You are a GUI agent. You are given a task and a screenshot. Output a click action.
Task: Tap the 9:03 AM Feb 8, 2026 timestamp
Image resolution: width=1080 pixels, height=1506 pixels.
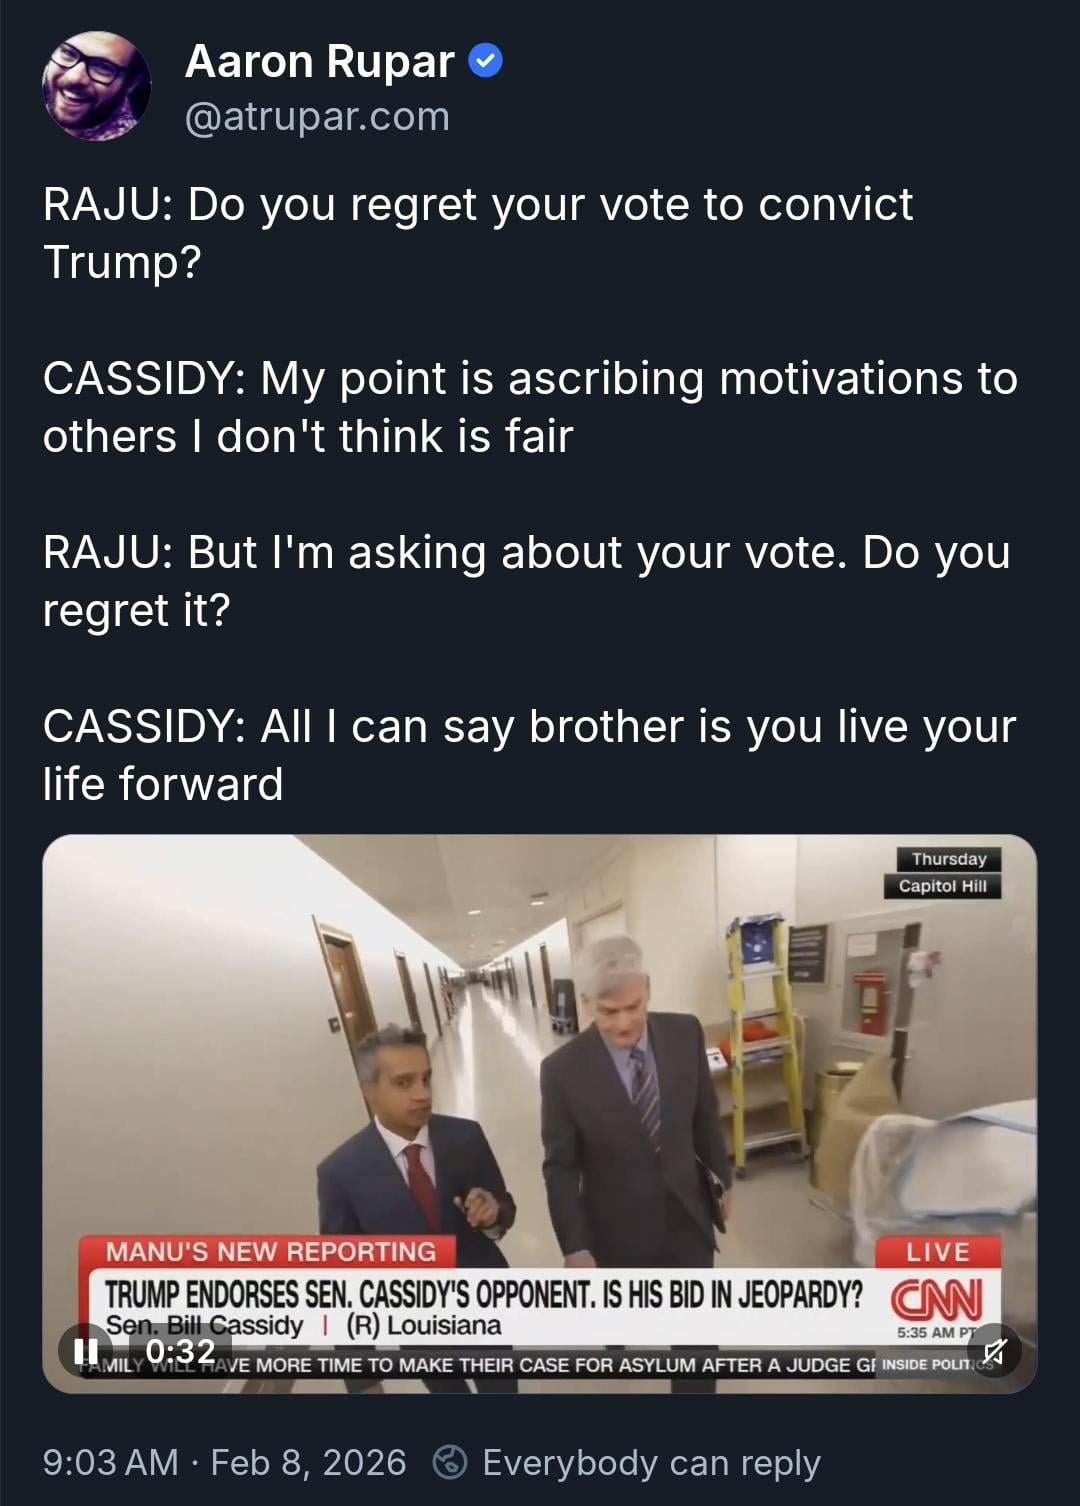(x=224, y=1462)
